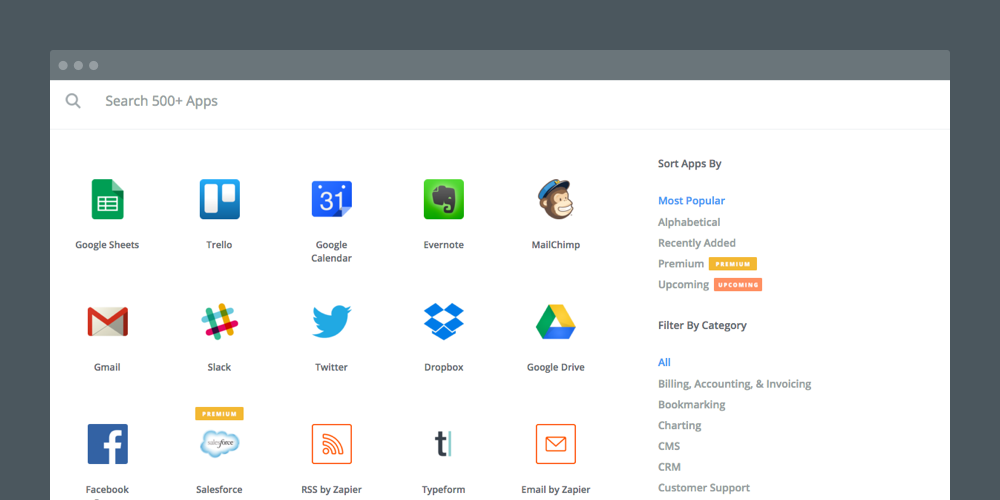The image size is (1000, 500).
Task: Click the Google Calendar label text
Action: point(332,251)
